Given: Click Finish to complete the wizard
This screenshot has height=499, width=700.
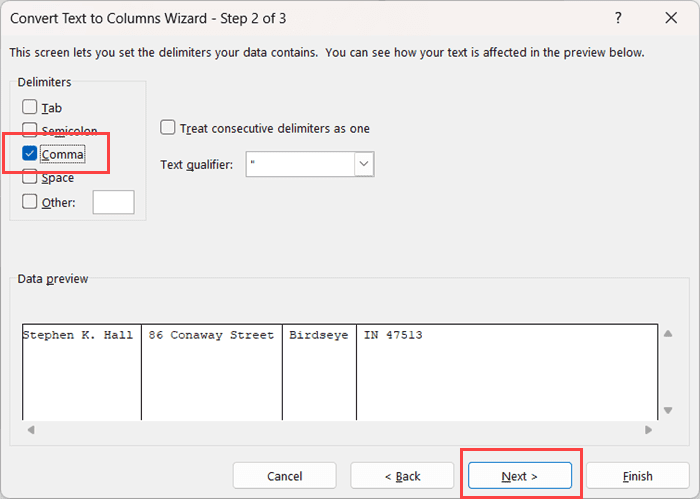Looking at the screenshot, I should (x=637, y=476).
